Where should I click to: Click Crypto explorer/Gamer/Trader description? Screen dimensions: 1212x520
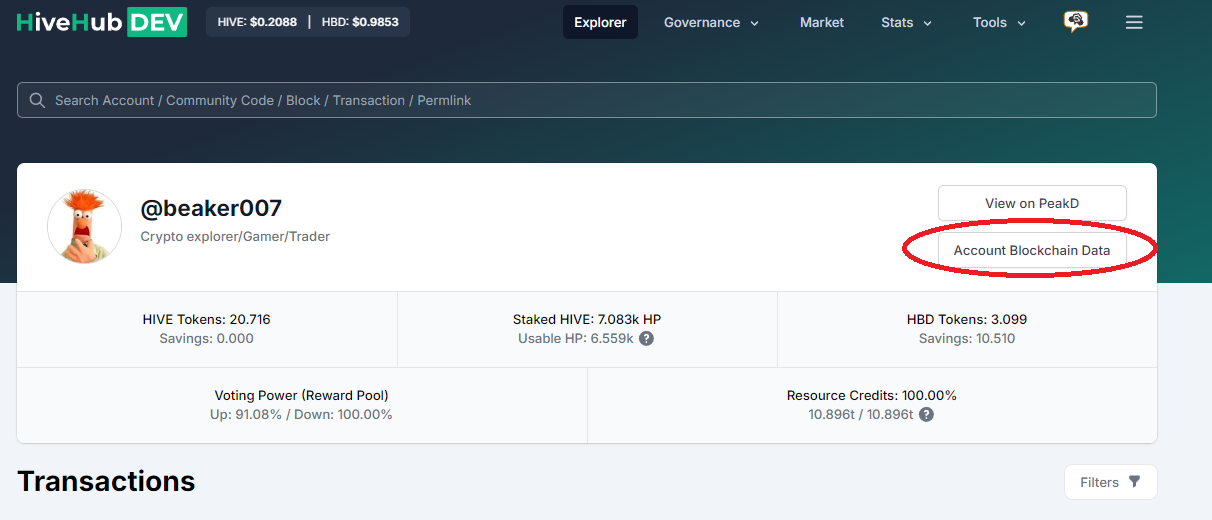point(235,237)
